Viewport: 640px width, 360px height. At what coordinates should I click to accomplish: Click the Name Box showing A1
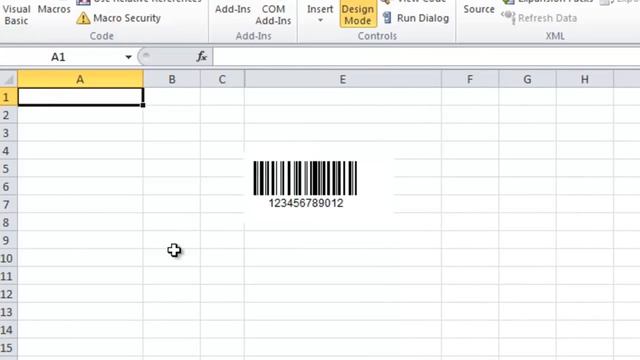tap(58, 57)
